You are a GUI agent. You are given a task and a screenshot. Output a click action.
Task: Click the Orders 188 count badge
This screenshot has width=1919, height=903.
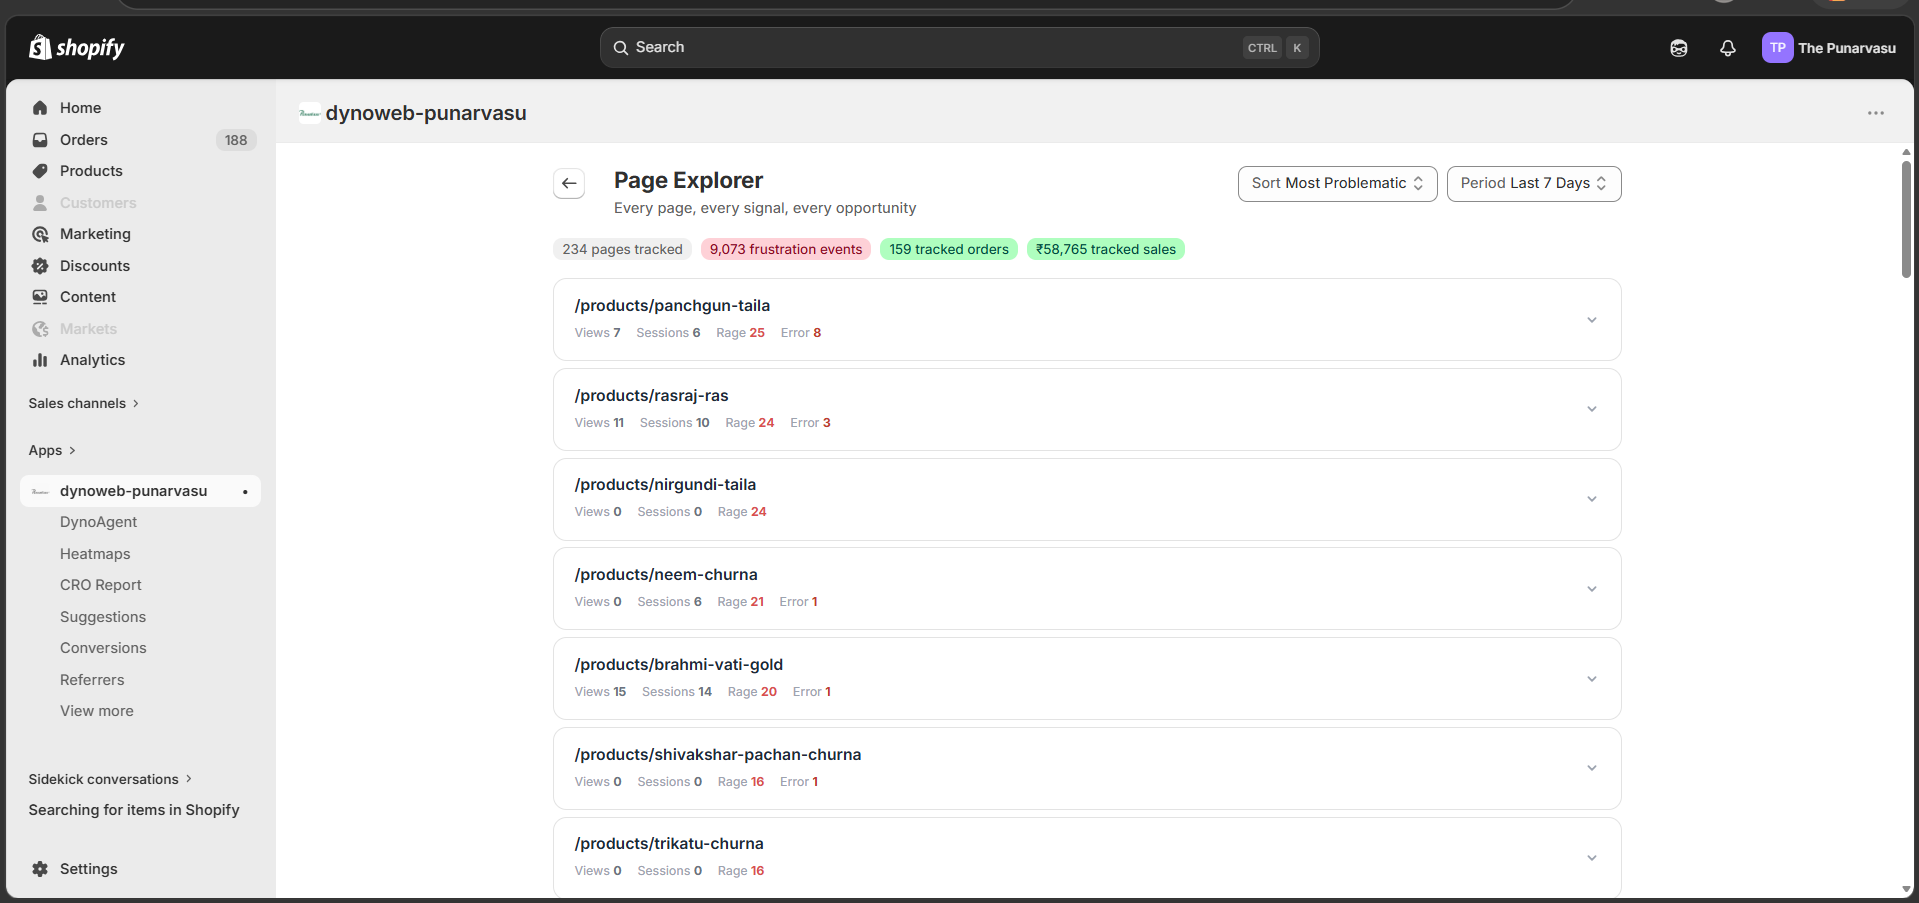[236, 140]
